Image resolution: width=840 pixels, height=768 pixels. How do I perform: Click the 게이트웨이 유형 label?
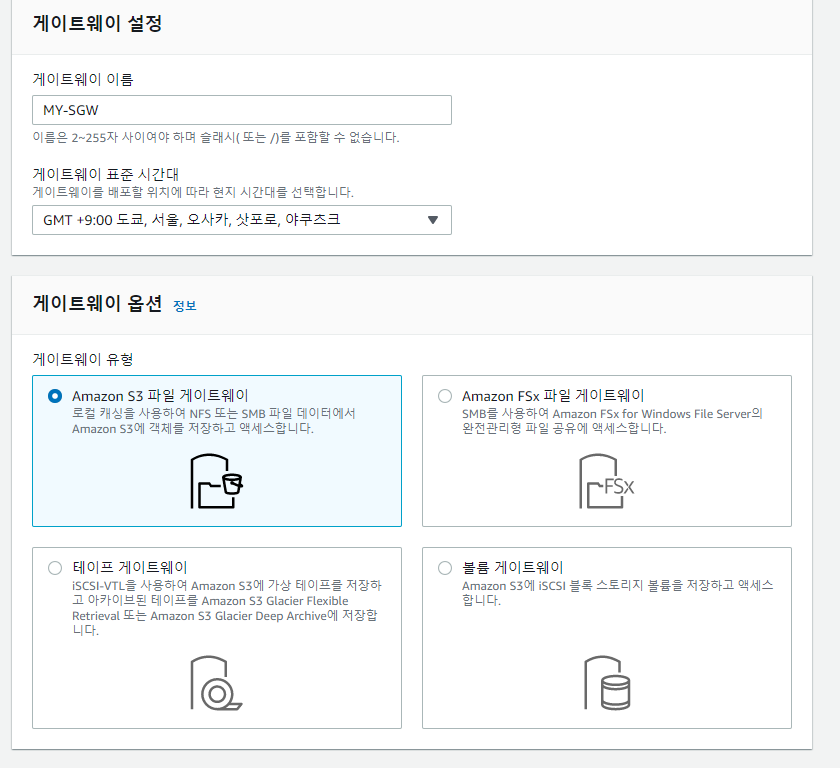pos(83,359)
